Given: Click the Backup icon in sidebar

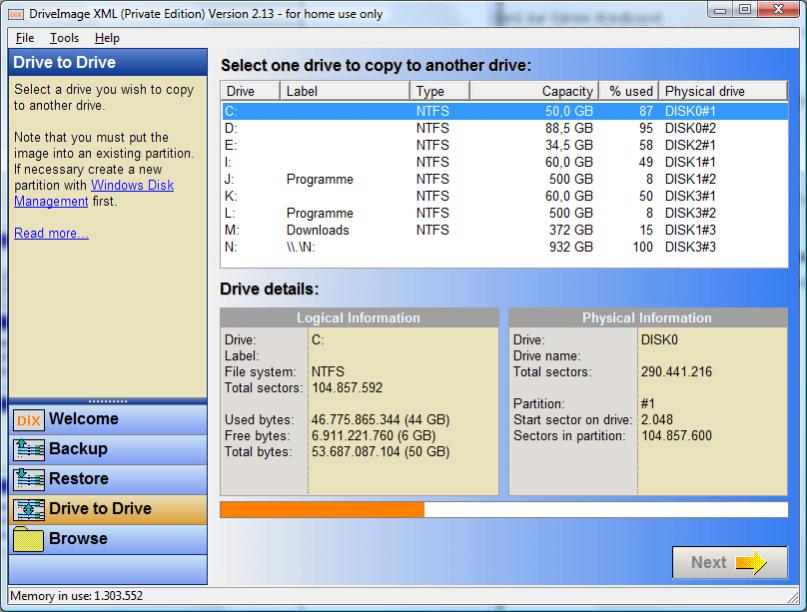Looking at the screenshot, I should click(29, 449).
